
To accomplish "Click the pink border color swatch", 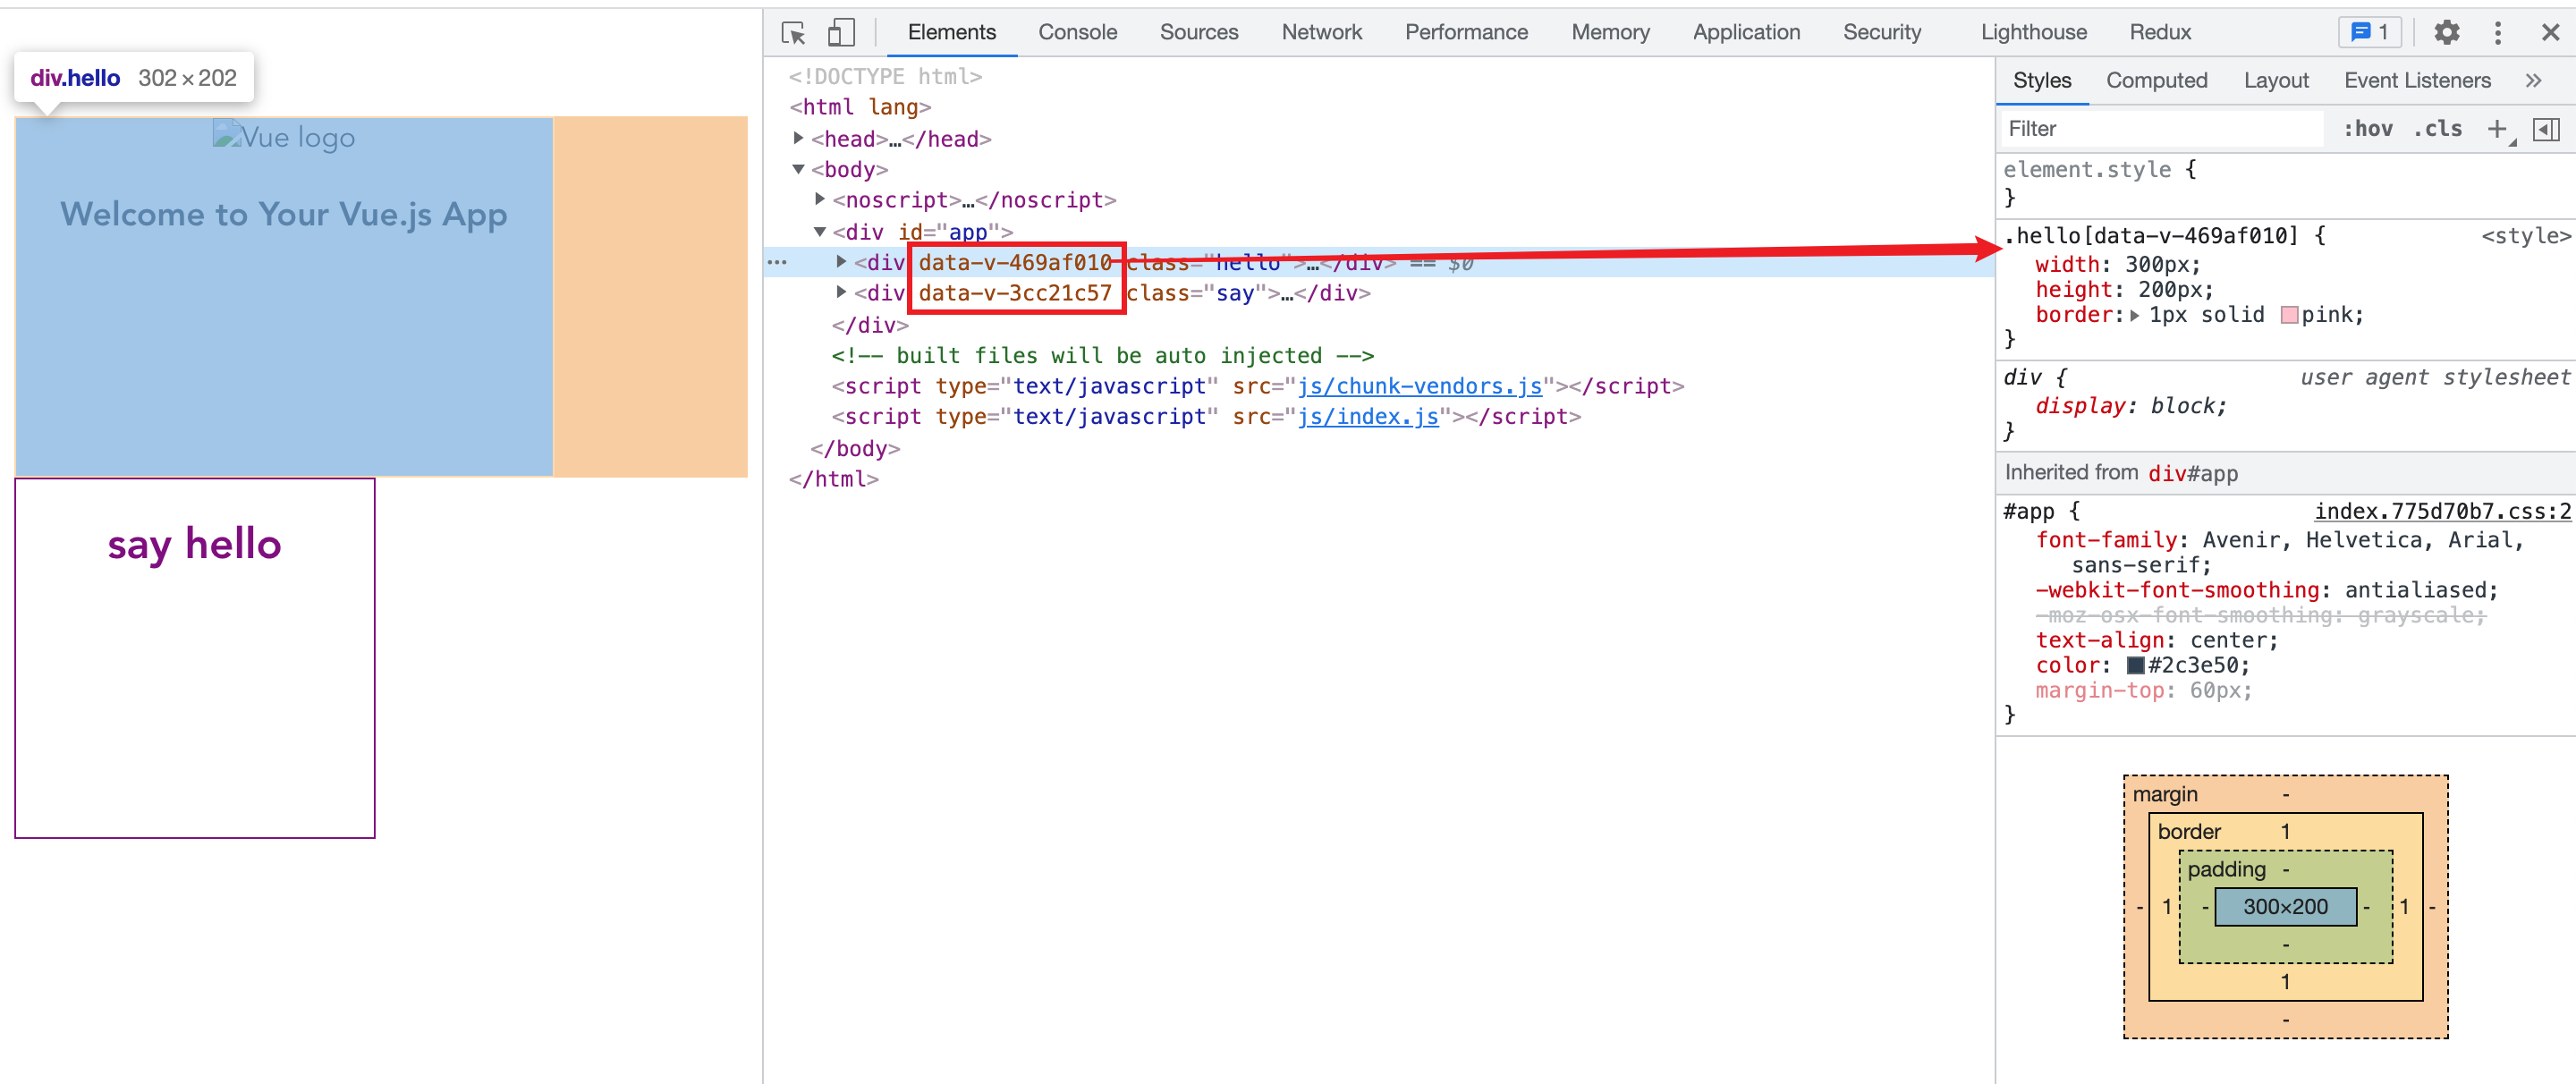I will pos(2289,315).
